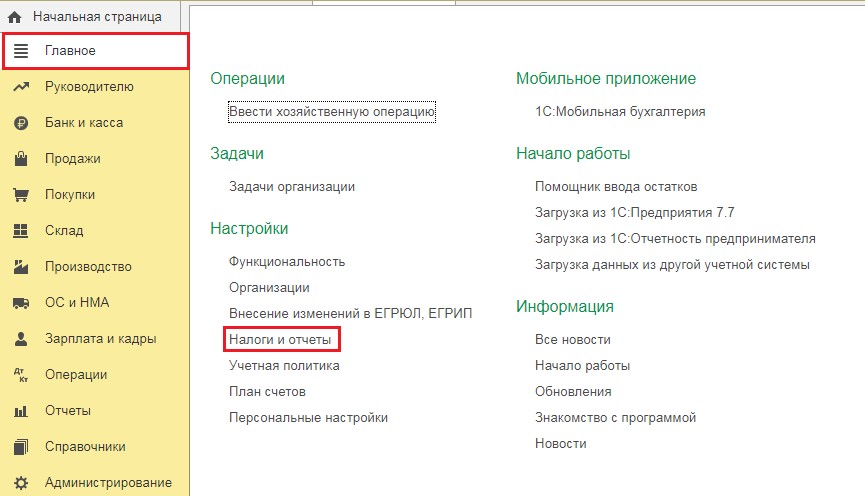Image resolution: width=865 pixels, height=496 pixels.
Task: Click the green Начало работы heading
Action: point(573,153)
